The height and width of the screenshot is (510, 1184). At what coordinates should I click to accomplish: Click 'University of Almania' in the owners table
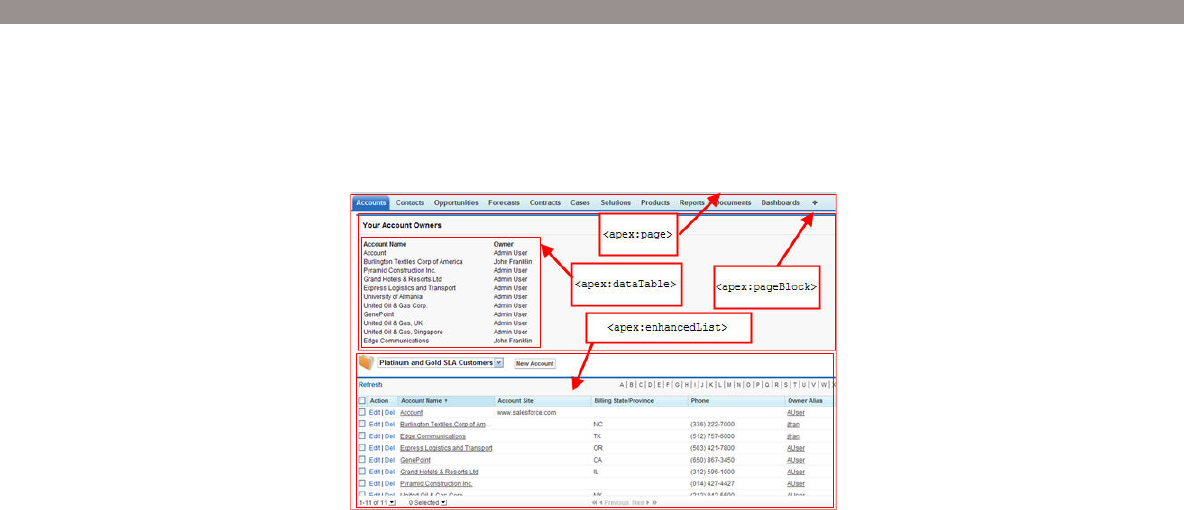click(393, 297)
